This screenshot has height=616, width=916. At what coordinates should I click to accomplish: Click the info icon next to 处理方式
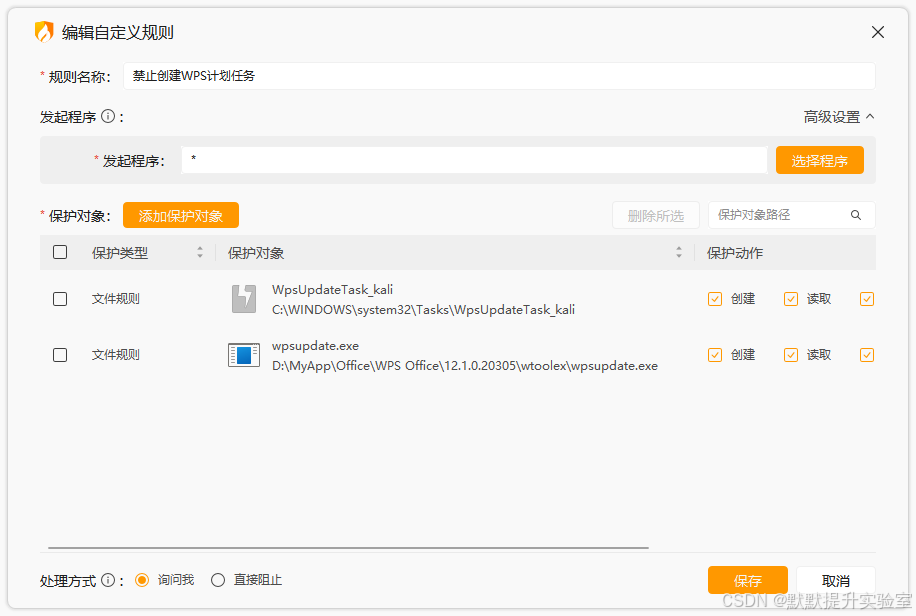pos(107,580)
